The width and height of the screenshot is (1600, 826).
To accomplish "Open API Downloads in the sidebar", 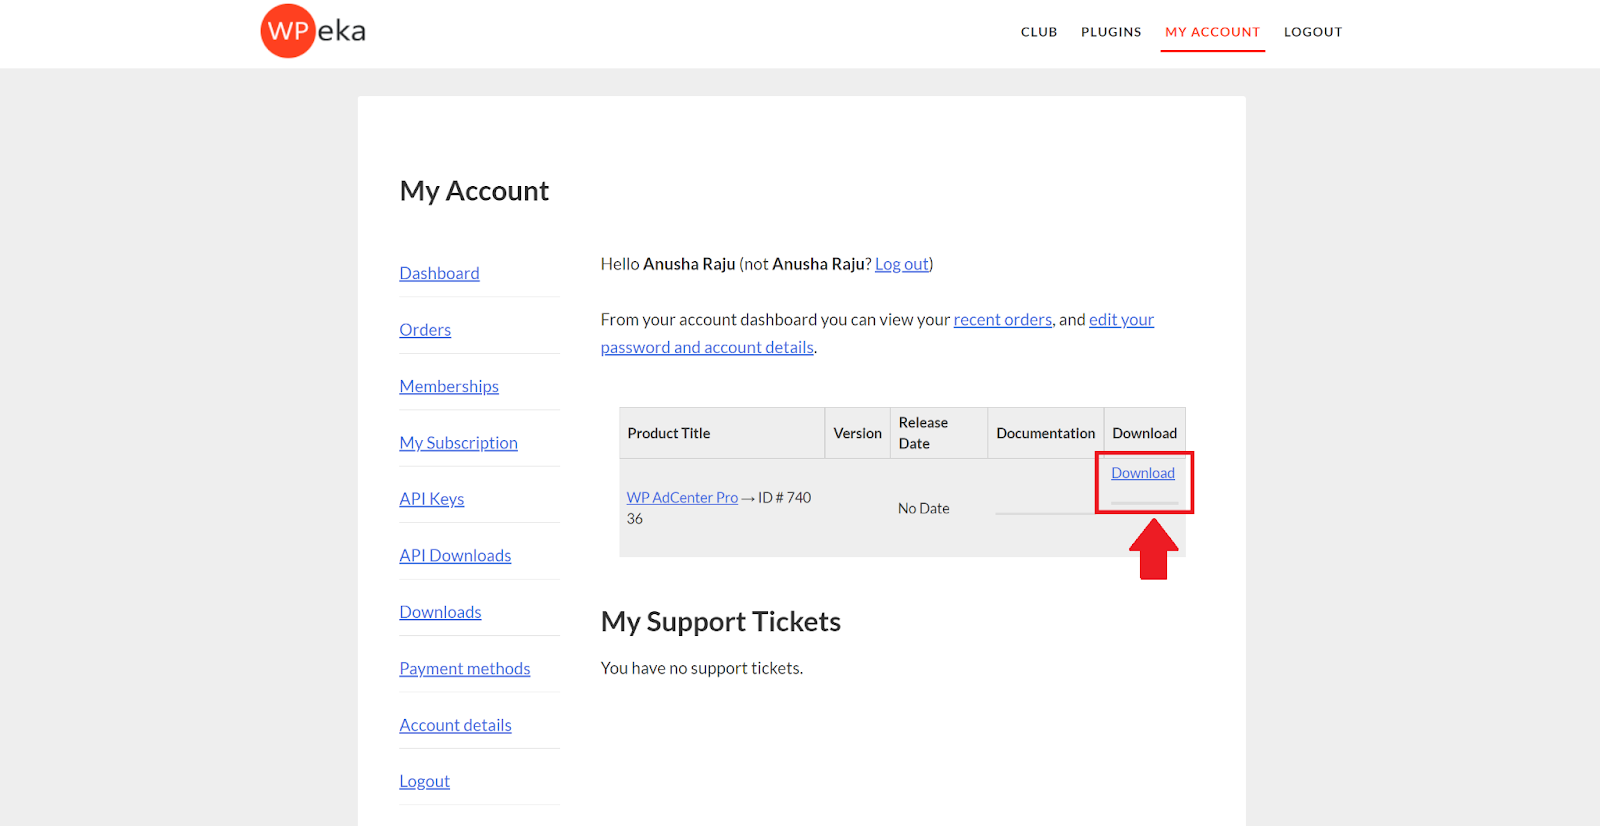I will coord(455,556).
